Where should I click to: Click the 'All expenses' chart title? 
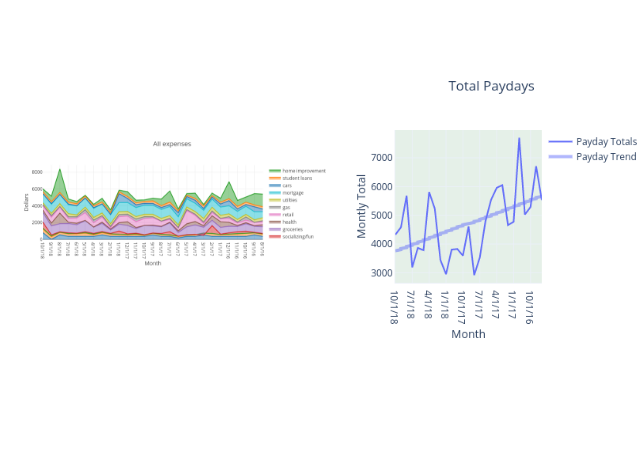[x=171, y=144]
